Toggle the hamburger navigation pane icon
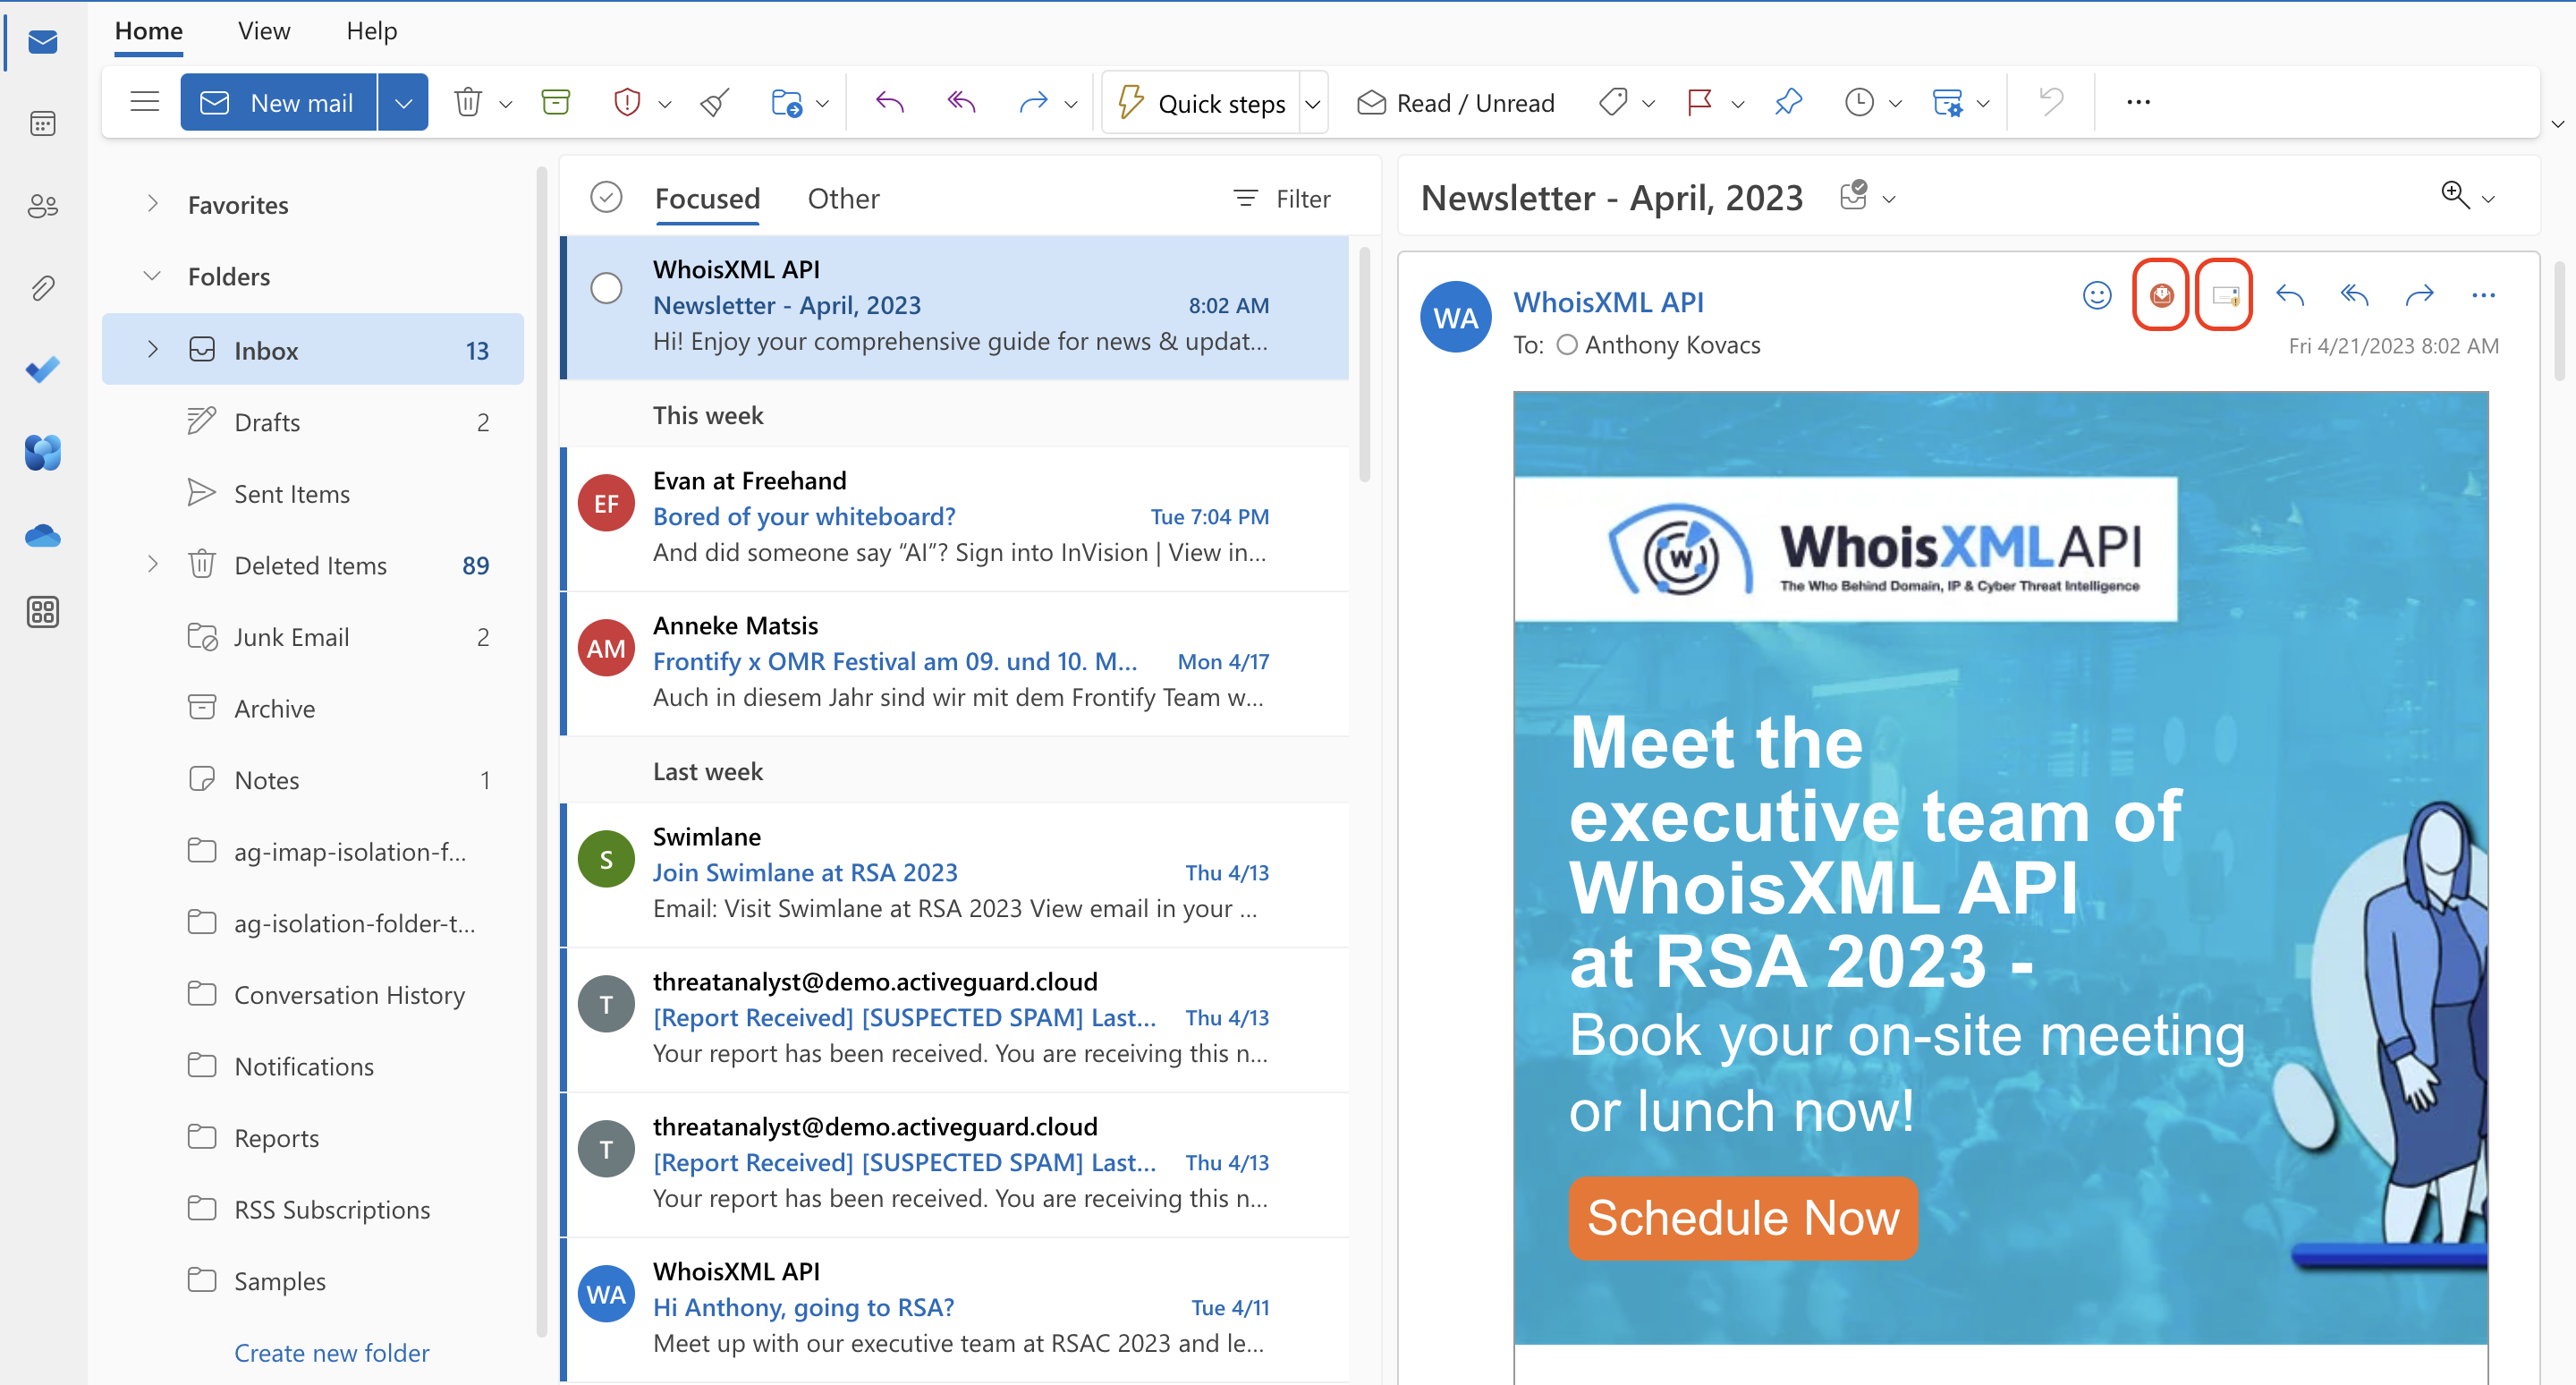This screenshot has height=1385, width=2576. coord(145,102)
